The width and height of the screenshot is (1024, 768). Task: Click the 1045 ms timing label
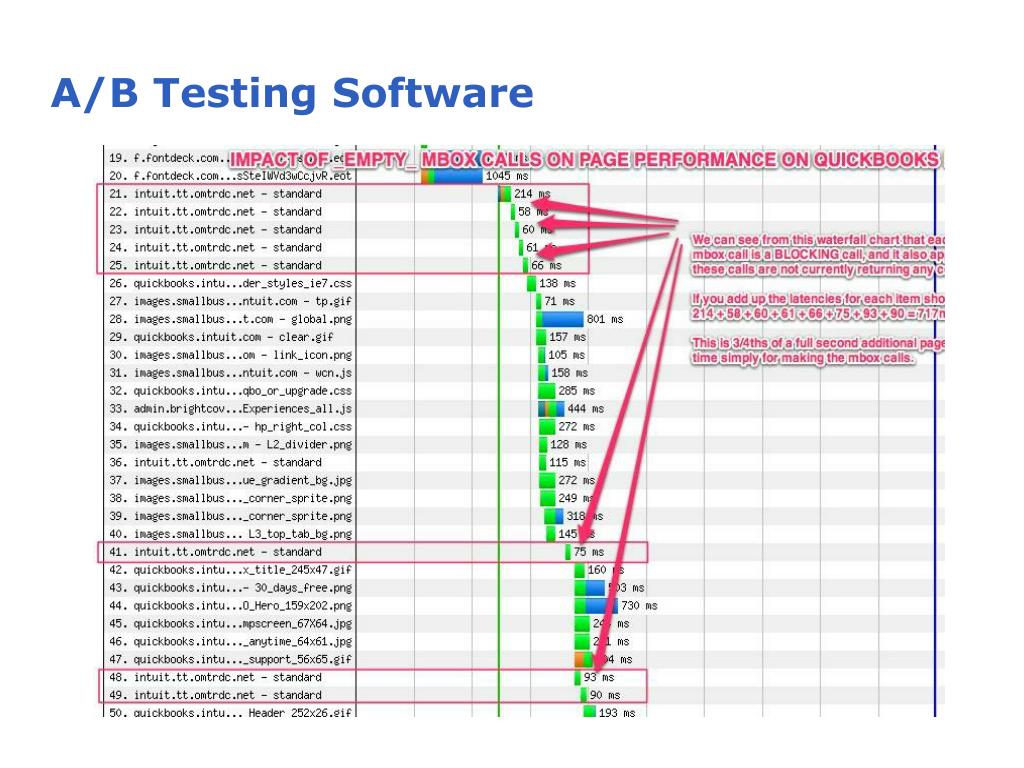pos(507,176)
